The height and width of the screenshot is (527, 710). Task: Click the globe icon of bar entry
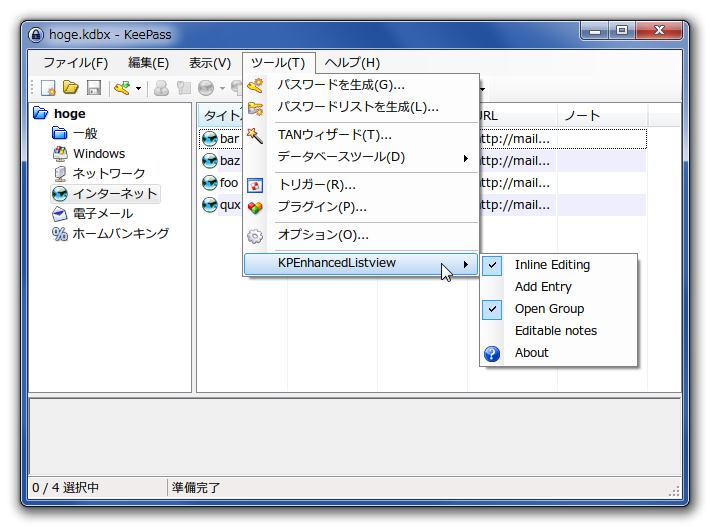coord(210,139)
